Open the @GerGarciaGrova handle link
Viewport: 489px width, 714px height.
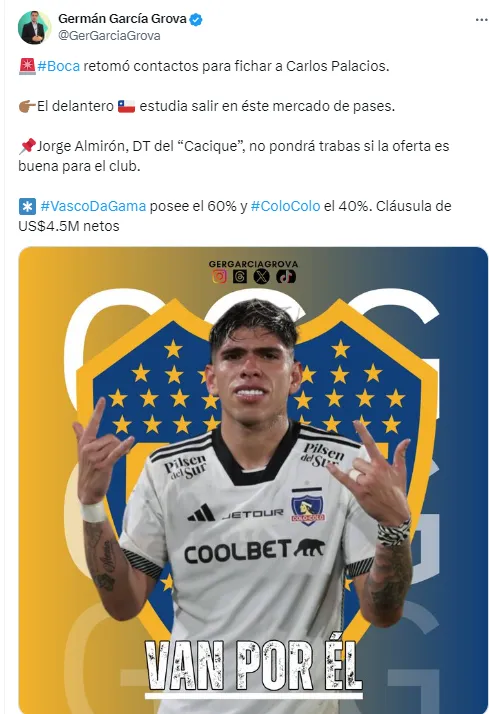pyautogui.click(x=109, y=36)
